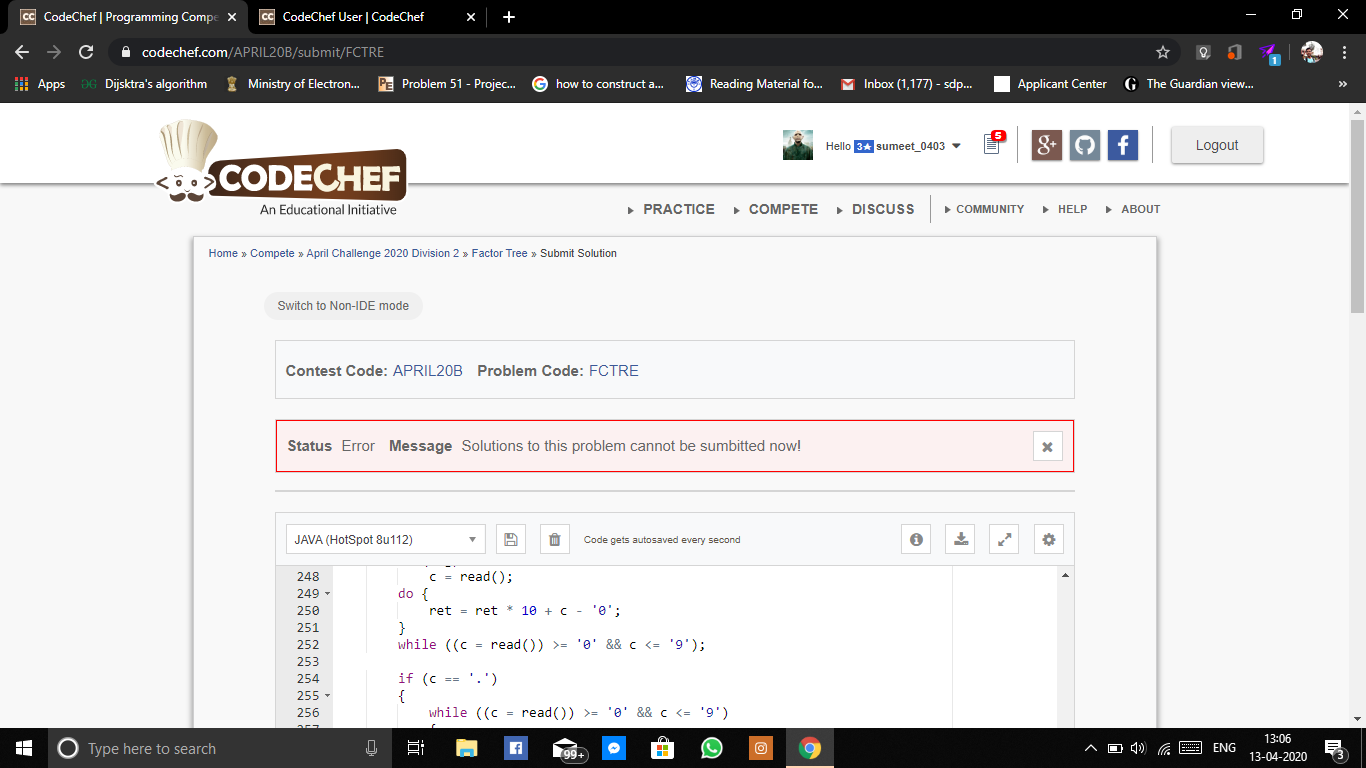Image resolution: width=1366 pixels, height=768 pixels.
Task: Open Problem 51 - Project bookmark
Action: (x=447, y=84)
